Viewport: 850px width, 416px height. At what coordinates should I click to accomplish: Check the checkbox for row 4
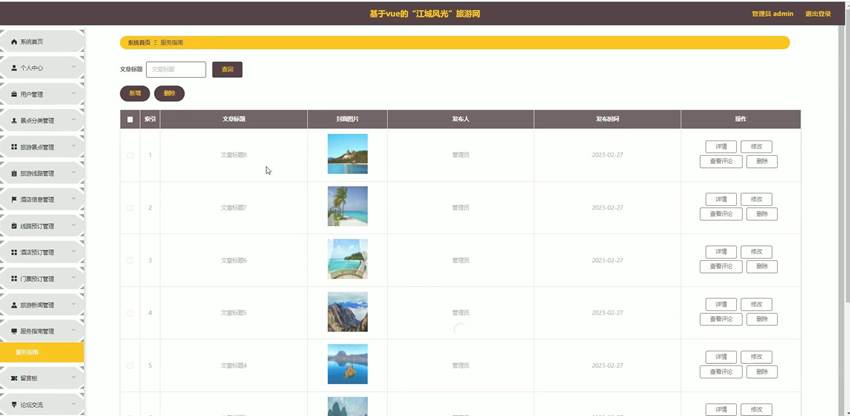[x=130, y=313]
